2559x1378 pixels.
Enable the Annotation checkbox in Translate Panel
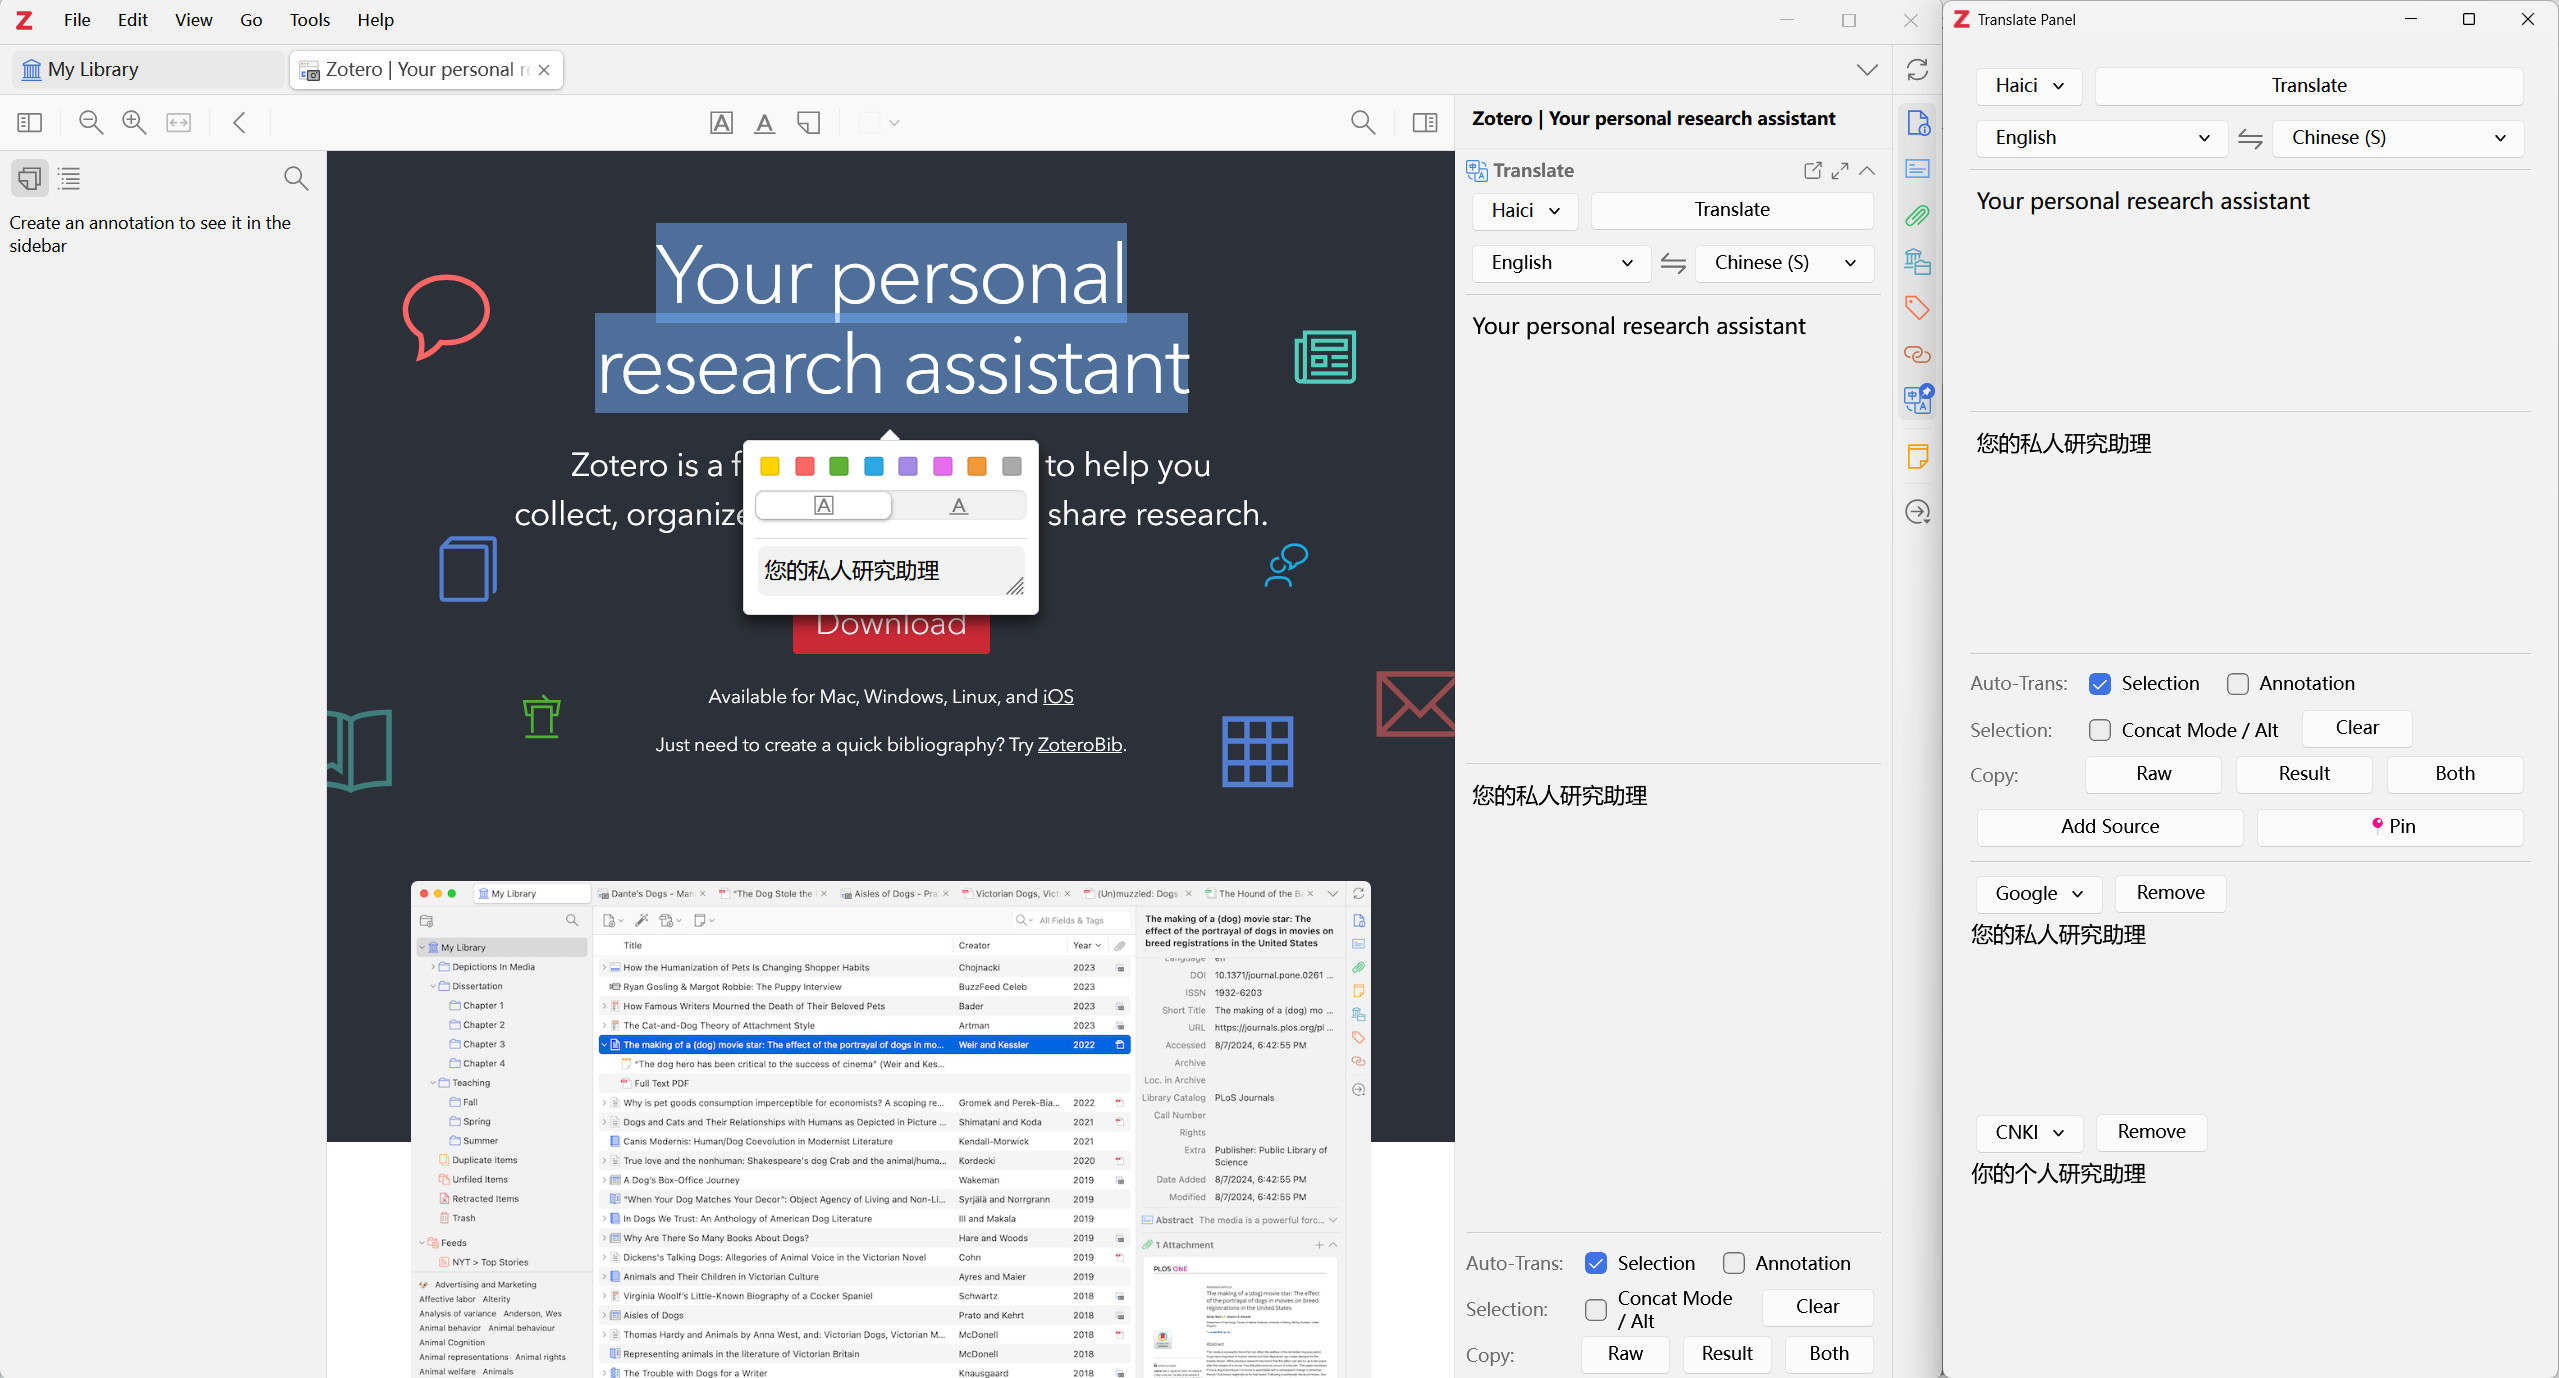[x=2238, y=684]
